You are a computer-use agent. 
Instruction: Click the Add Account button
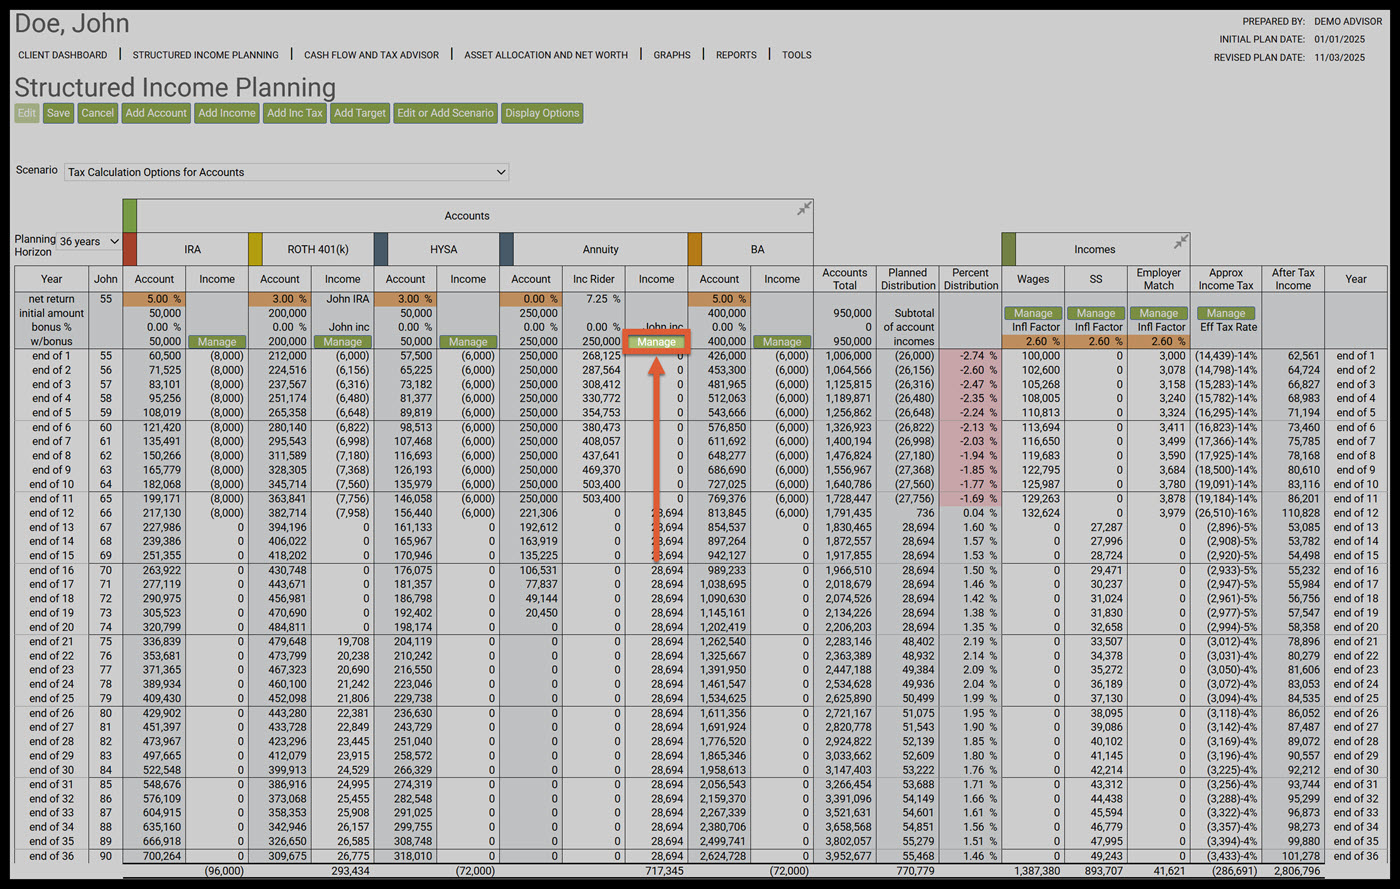(156, 113)
